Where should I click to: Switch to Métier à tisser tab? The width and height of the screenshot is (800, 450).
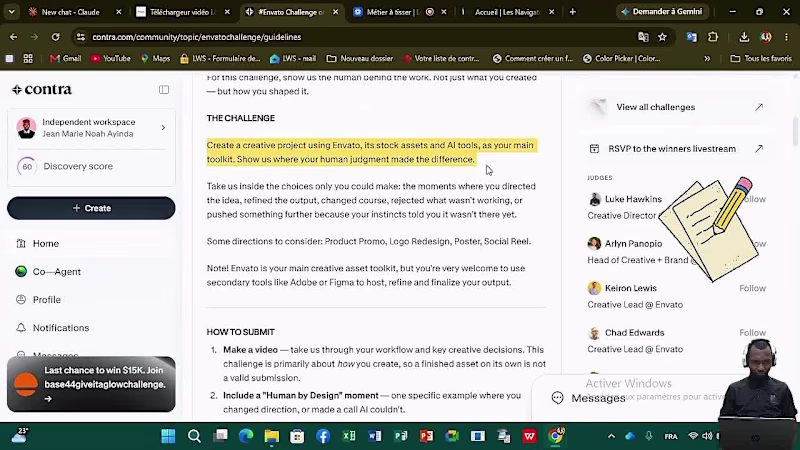(x=393, y=12)
